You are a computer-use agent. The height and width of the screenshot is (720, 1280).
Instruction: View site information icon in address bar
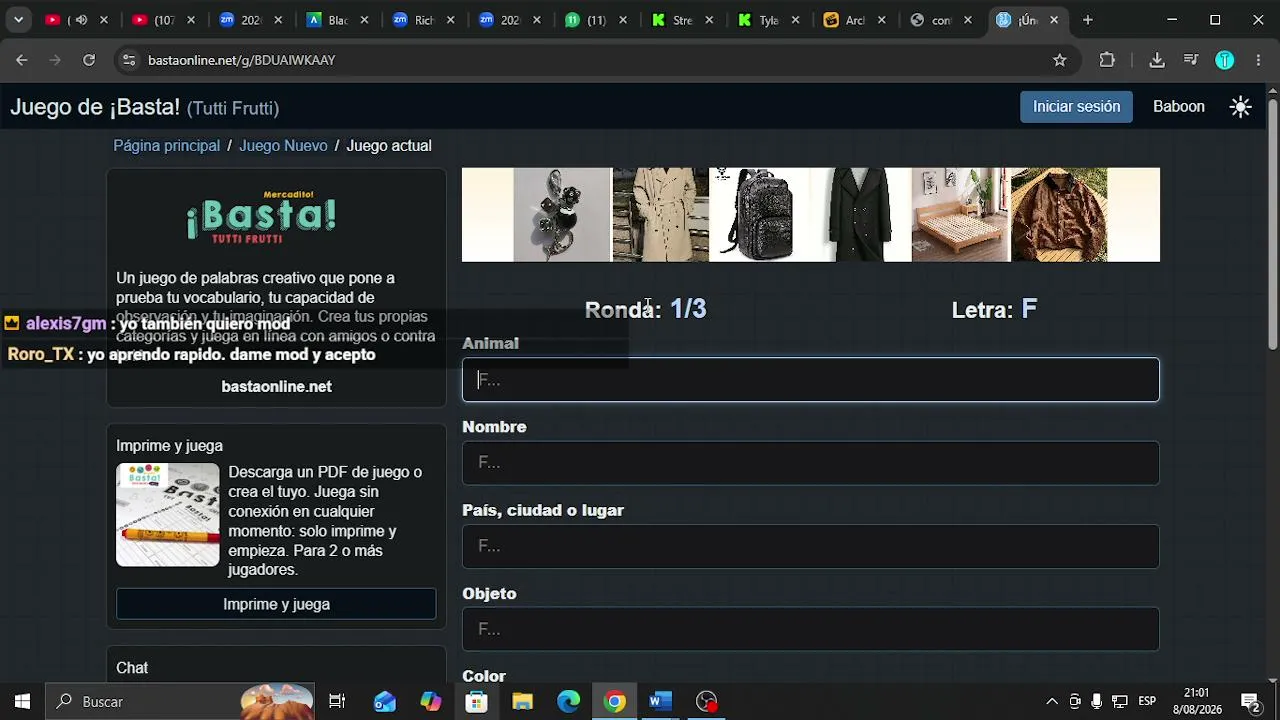(128, 60)
